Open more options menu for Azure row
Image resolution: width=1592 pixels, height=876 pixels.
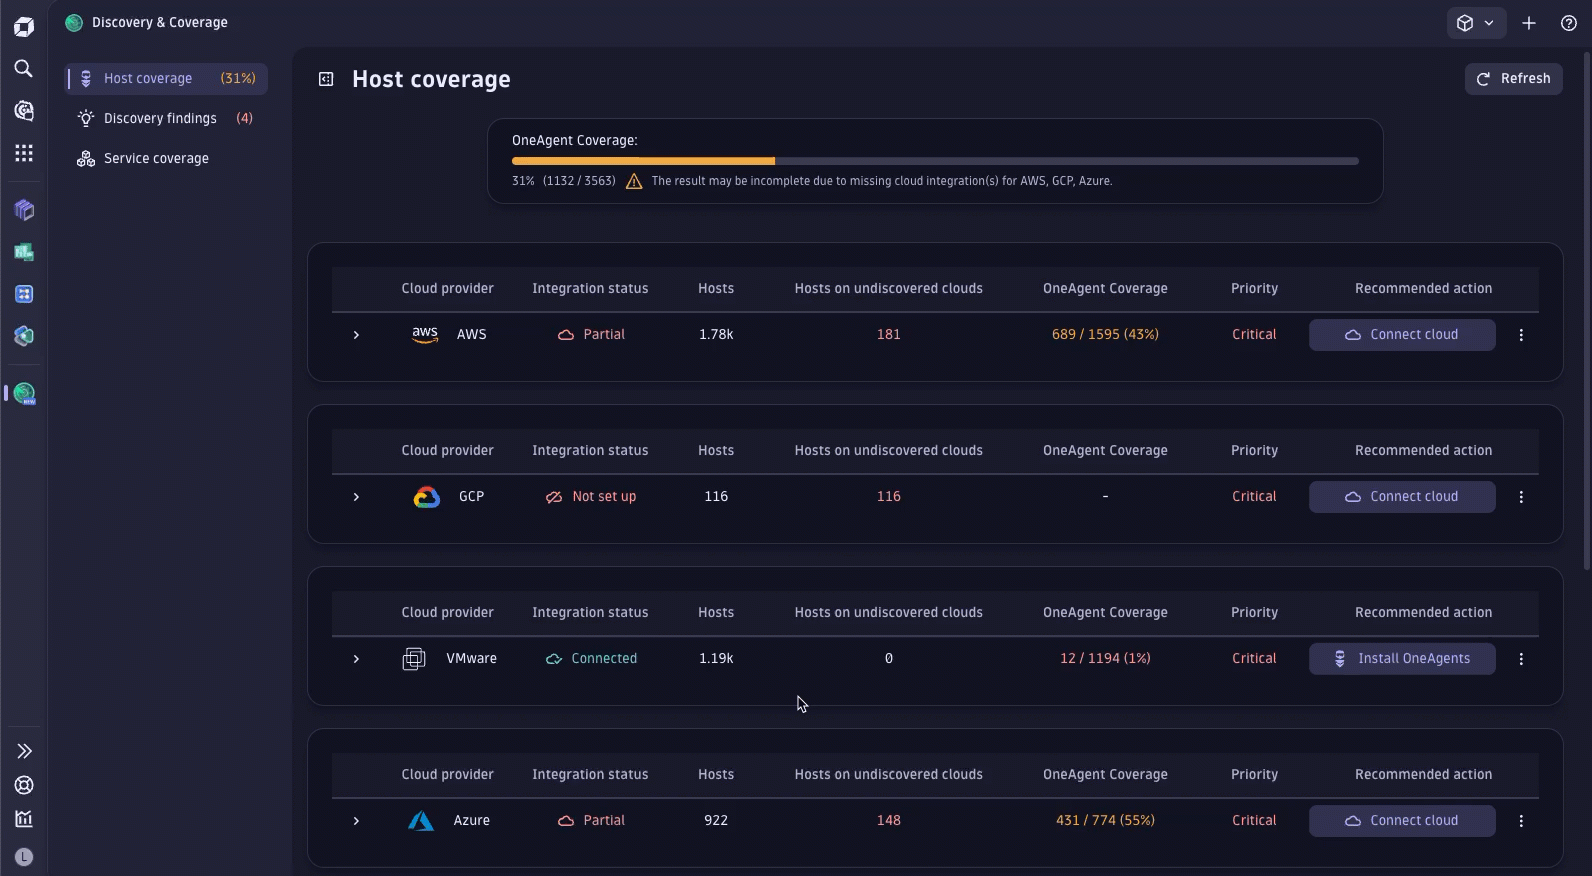pyautogui.click(x=1521, y=821)
